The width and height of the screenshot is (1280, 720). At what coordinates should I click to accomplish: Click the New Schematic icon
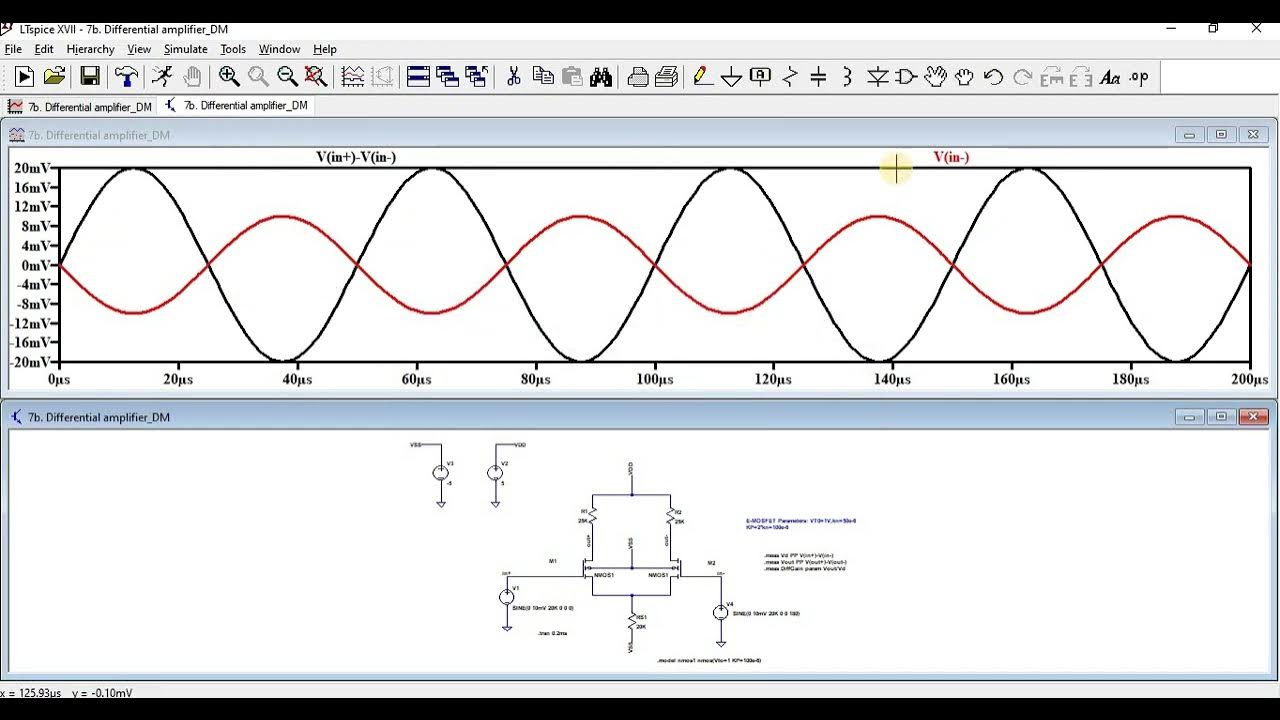(24, 76)
